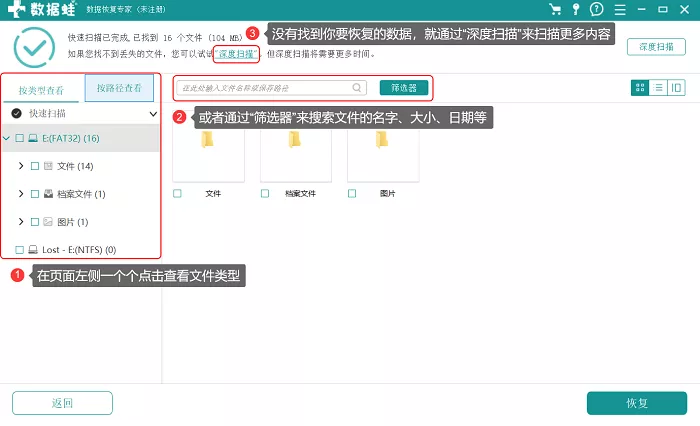The width and height of the screenshot is (700, 426).
Task: Click the 文件 caption below thumbnail
Action: [x=213, y=193]
